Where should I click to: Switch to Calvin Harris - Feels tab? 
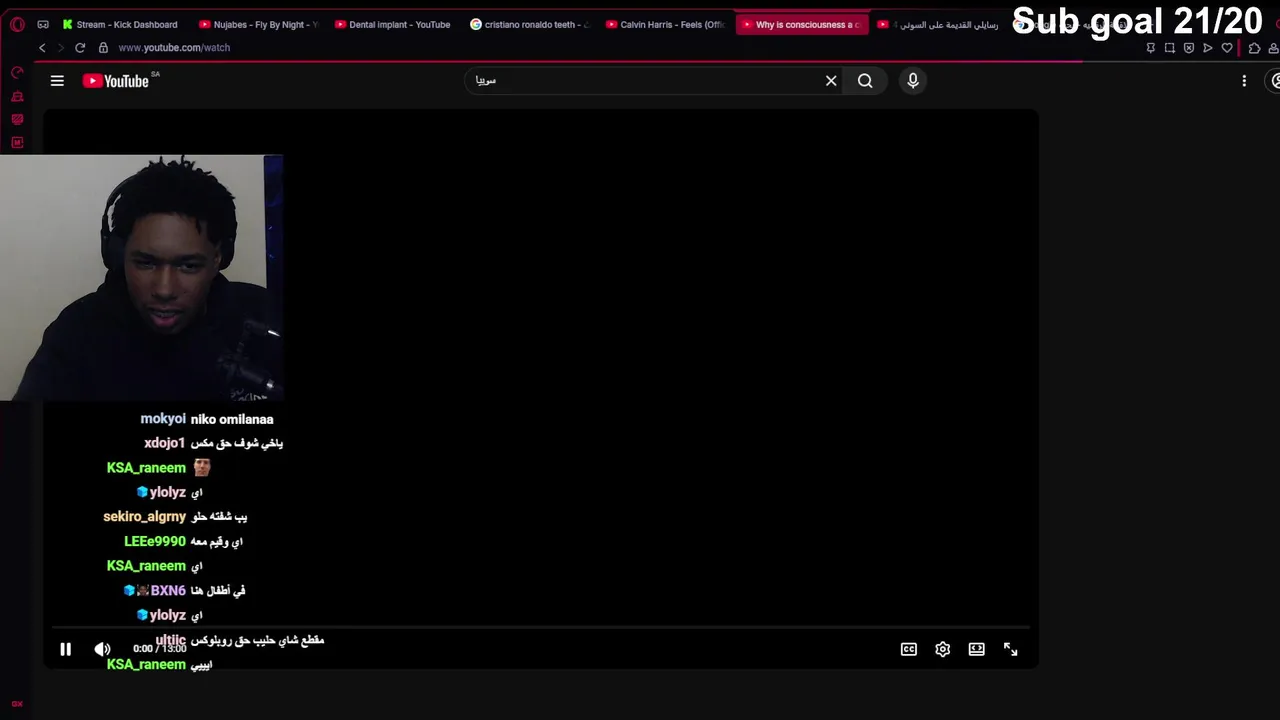pos(665,24)
